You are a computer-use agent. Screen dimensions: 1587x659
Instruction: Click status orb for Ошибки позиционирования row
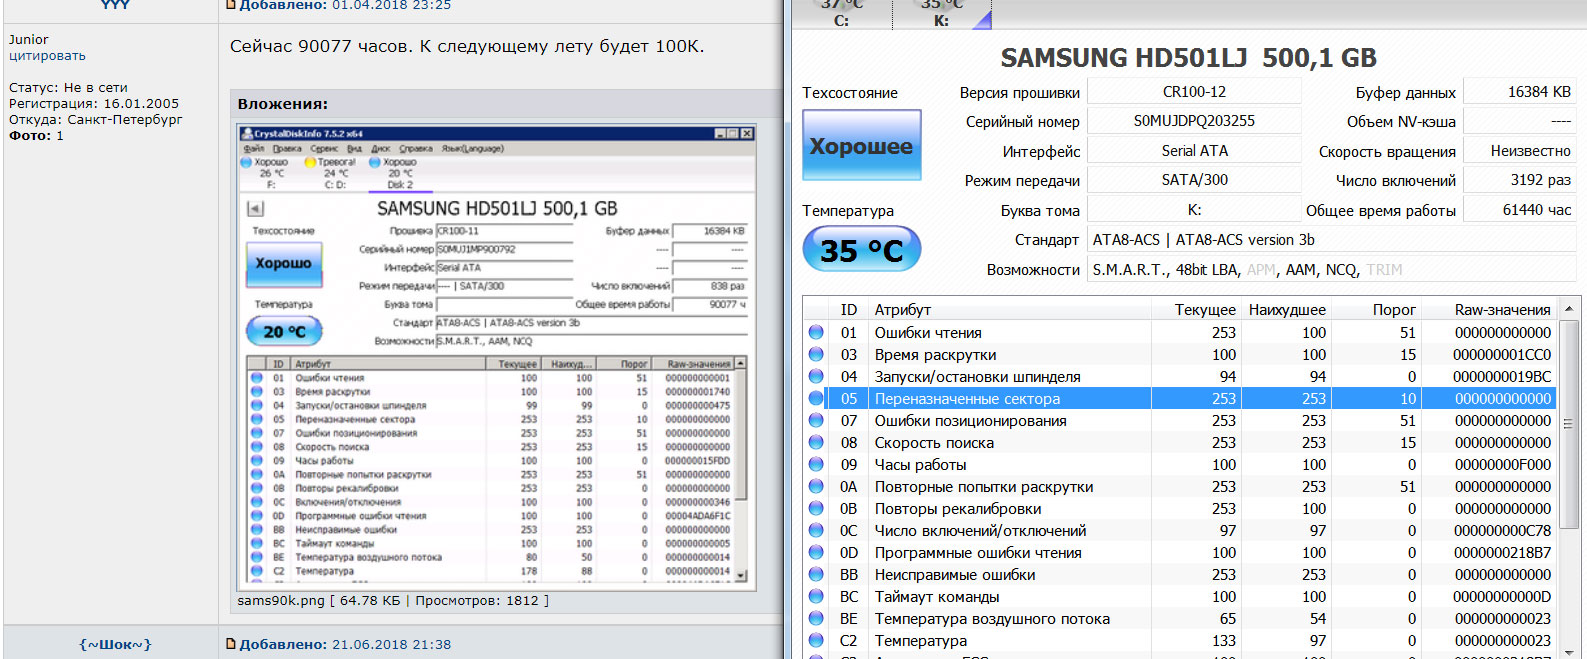[816, 420]
